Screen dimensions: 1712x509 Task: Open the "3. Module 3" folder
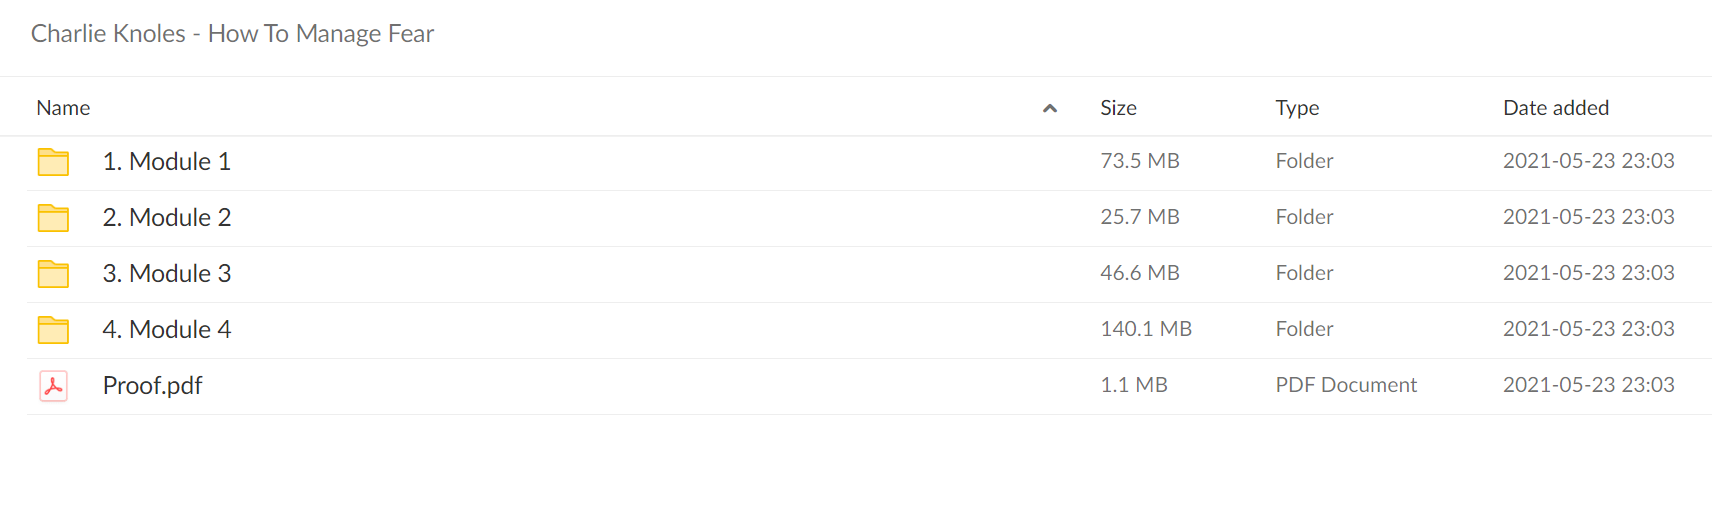167,274
